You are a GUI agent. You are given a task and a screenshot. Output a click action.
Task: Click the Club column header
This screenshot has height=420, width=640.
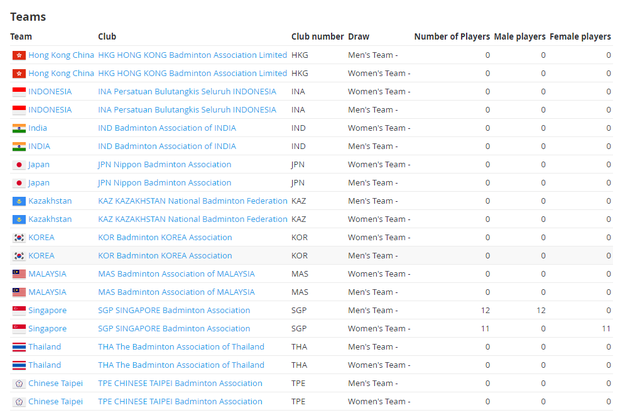107,37
